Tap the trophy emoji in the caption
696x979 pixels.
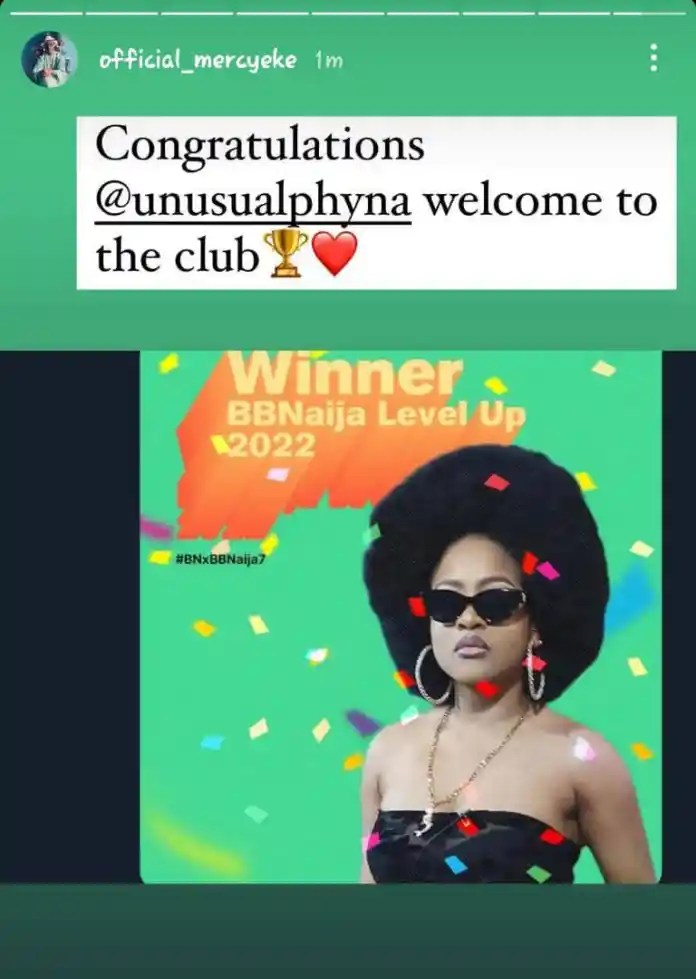point(285,253)
